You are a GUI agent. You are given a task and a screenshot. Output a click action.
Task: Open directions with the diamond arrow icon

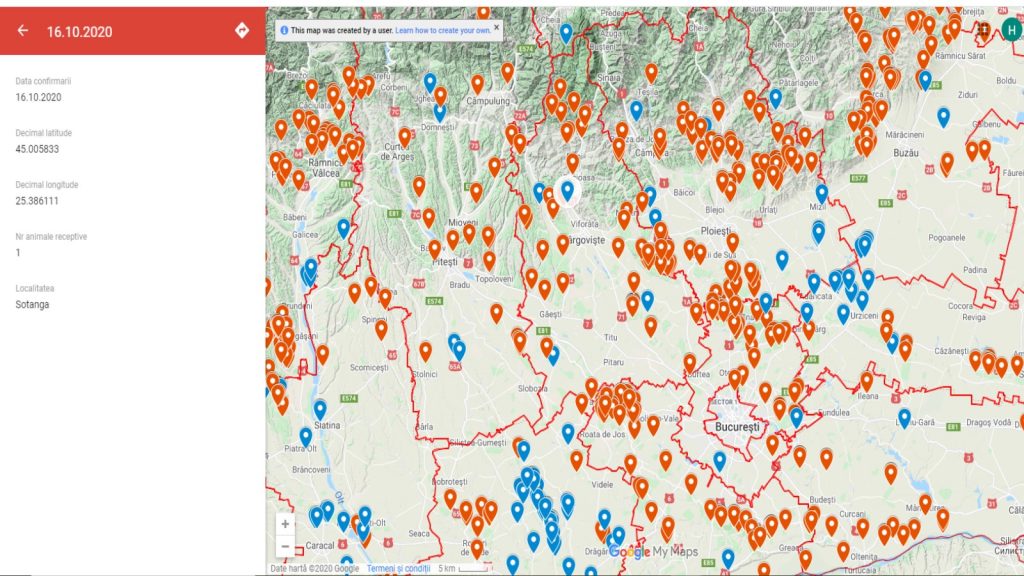[242, 31]
